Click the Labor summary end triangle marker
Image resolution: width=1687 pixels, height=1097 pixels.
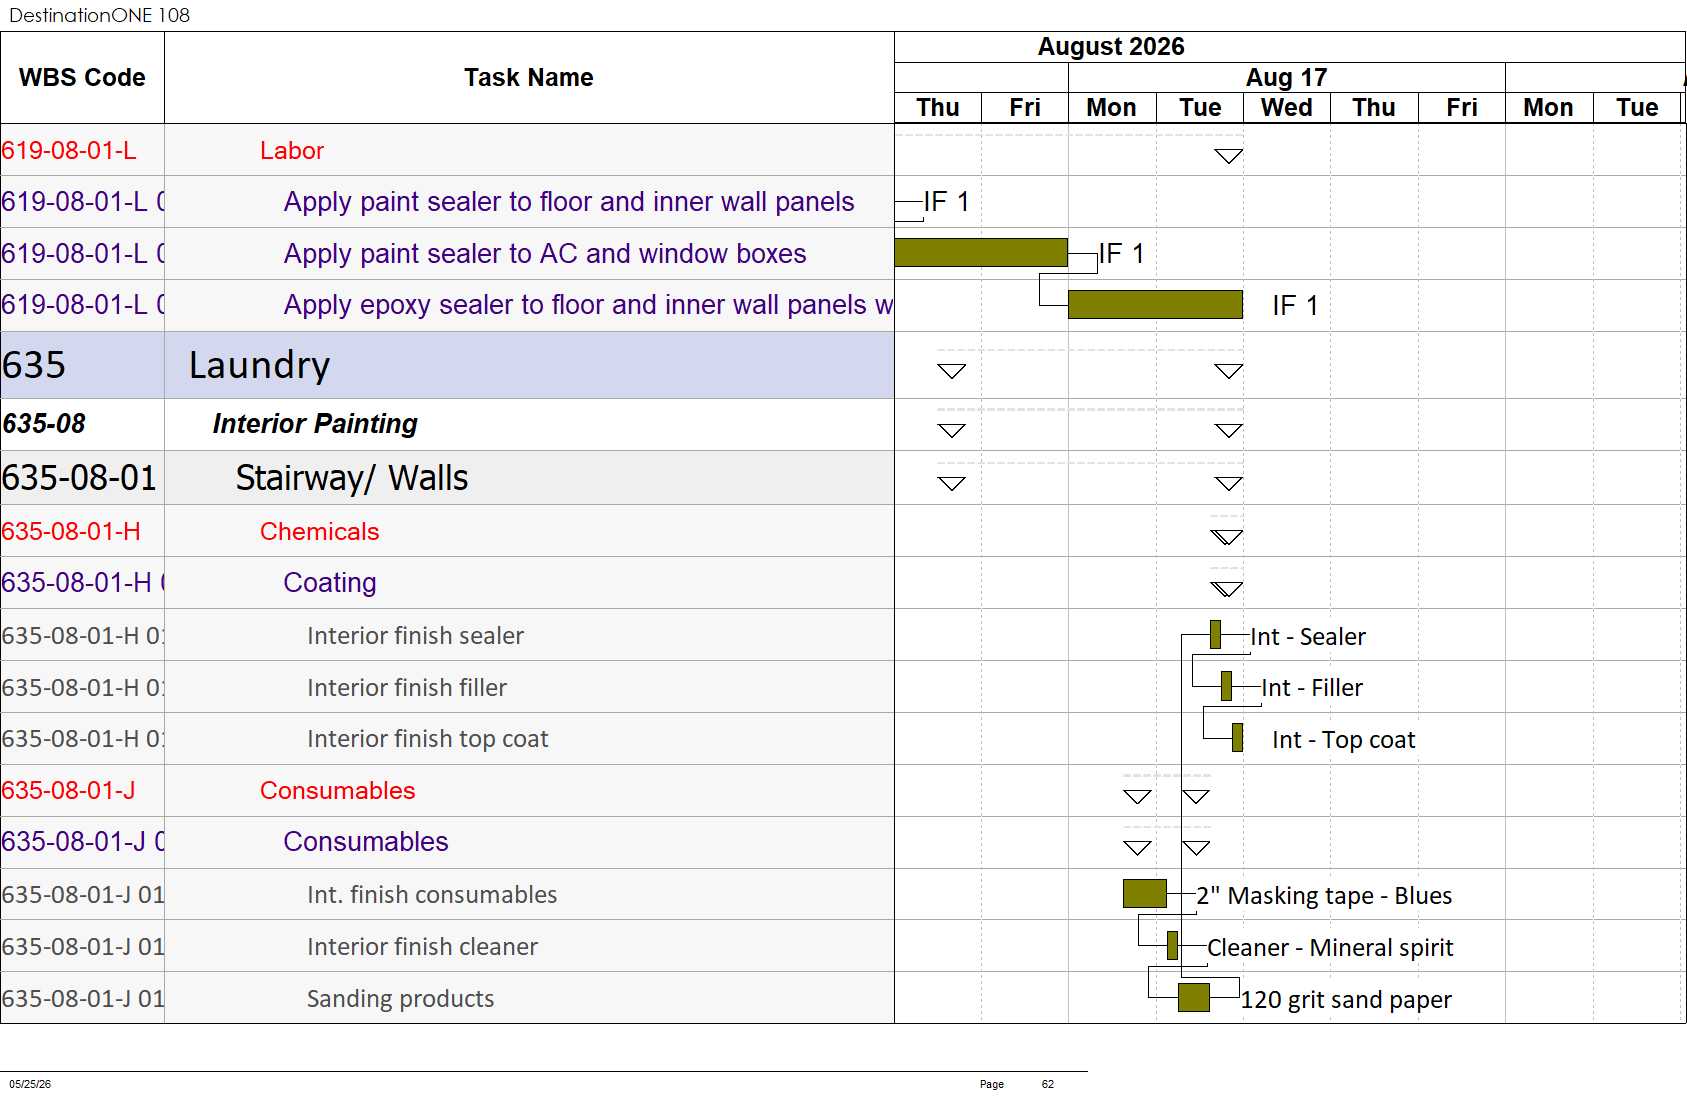1228,156
